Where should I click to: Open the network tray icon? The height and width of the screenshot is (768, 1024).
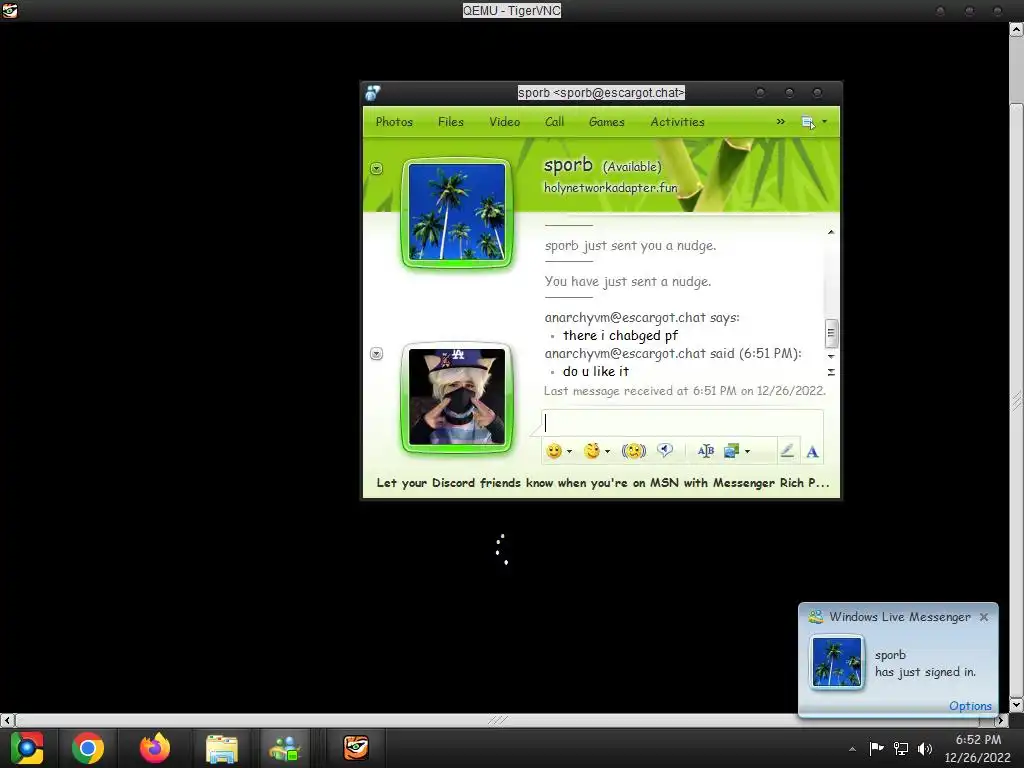[x=901, y=748]
